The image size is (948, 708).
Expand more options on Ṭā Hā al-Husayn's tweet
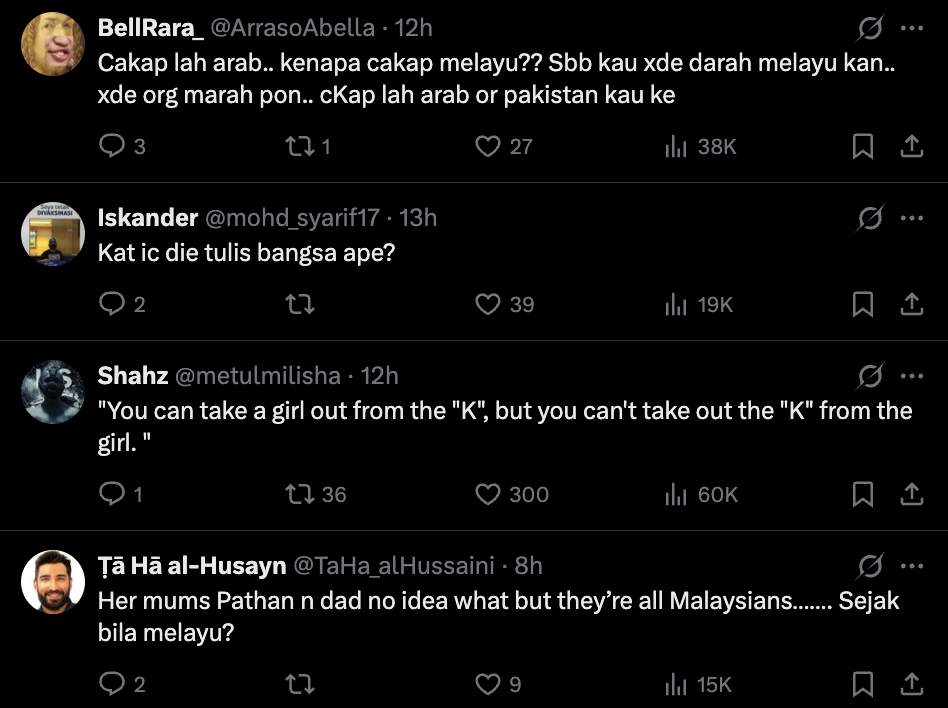tap(912, 566)
